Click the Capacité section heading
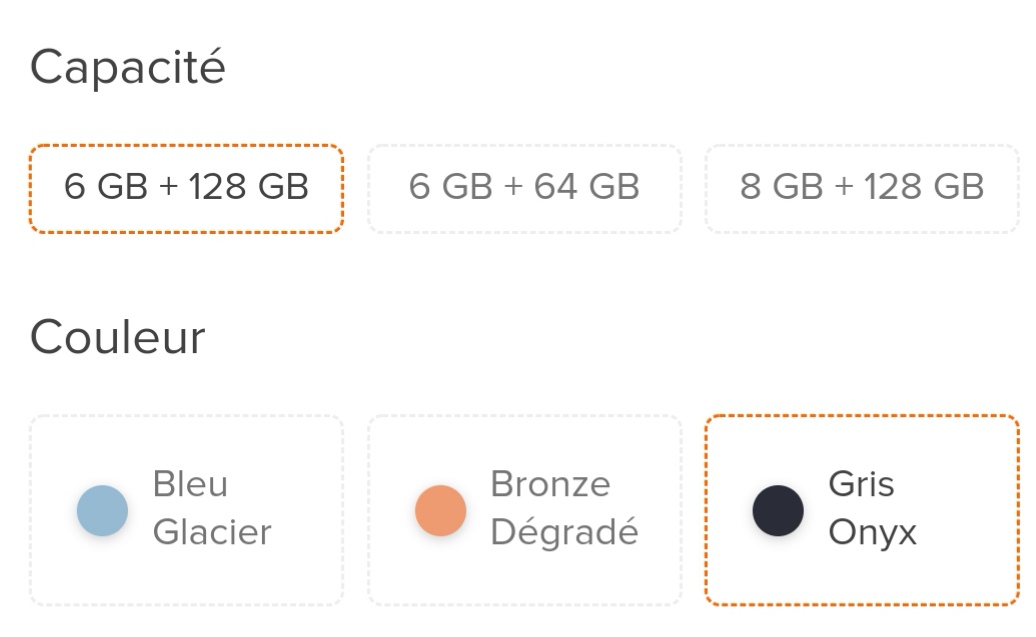The width and height of the screenshot is (1036, 637). [127, 68]
